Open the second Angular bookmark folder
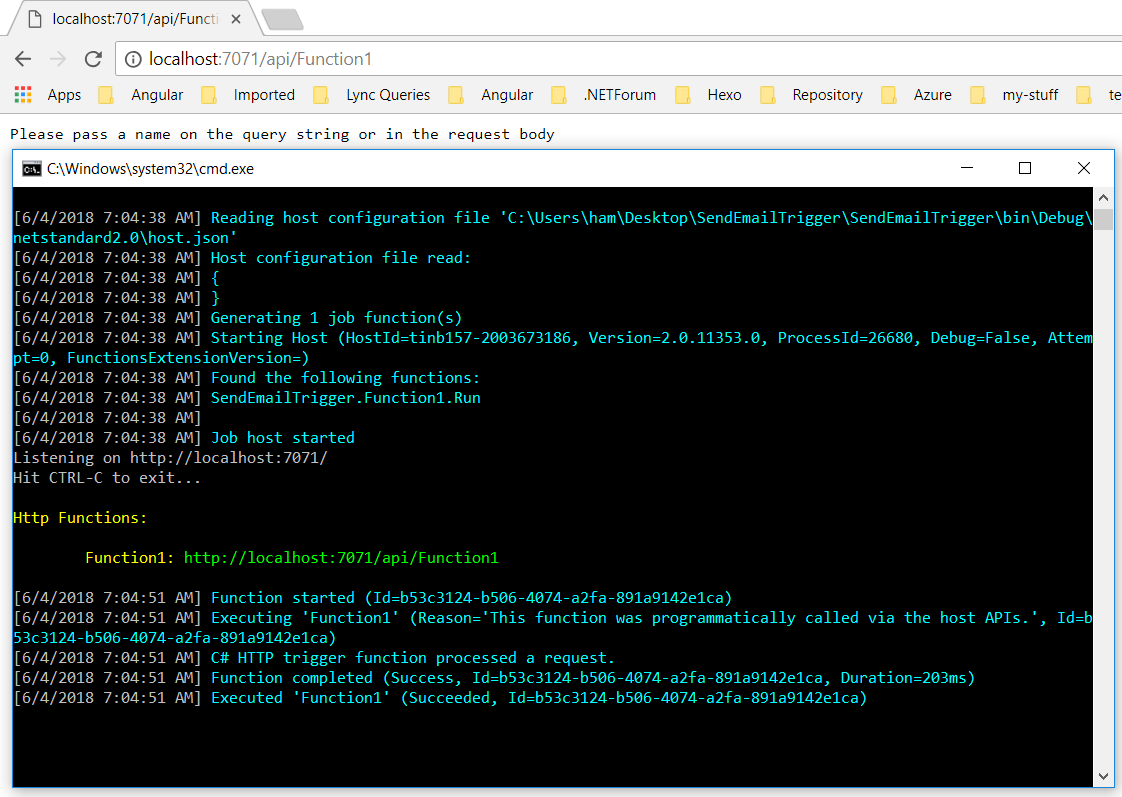Screen dimensions: 1122x797 pos(491,94)
